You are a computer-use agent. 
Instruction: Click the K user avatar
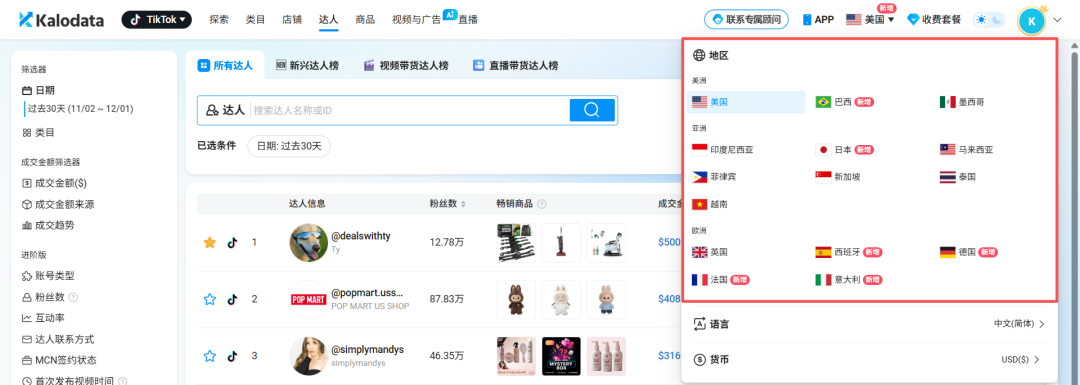click(1031, 21)
